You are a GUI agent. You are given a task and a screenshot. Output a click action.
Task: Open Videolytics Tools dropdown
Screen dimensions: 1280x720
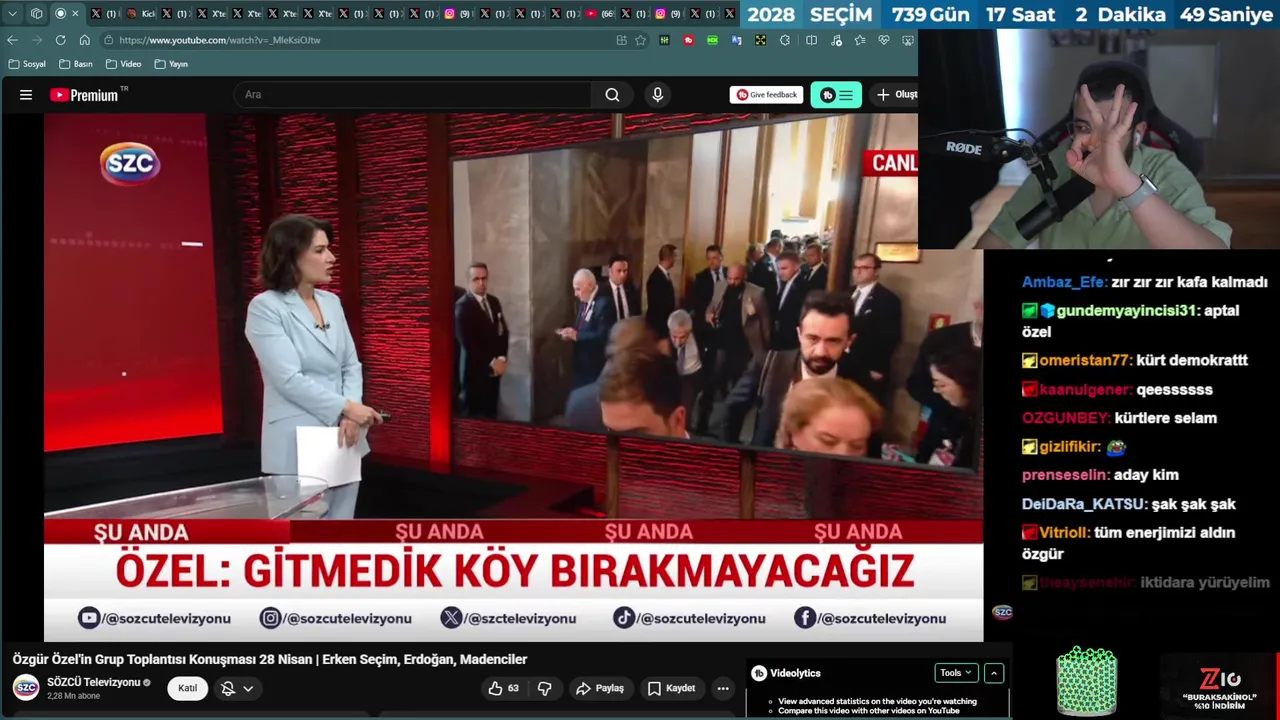[956, 673]
